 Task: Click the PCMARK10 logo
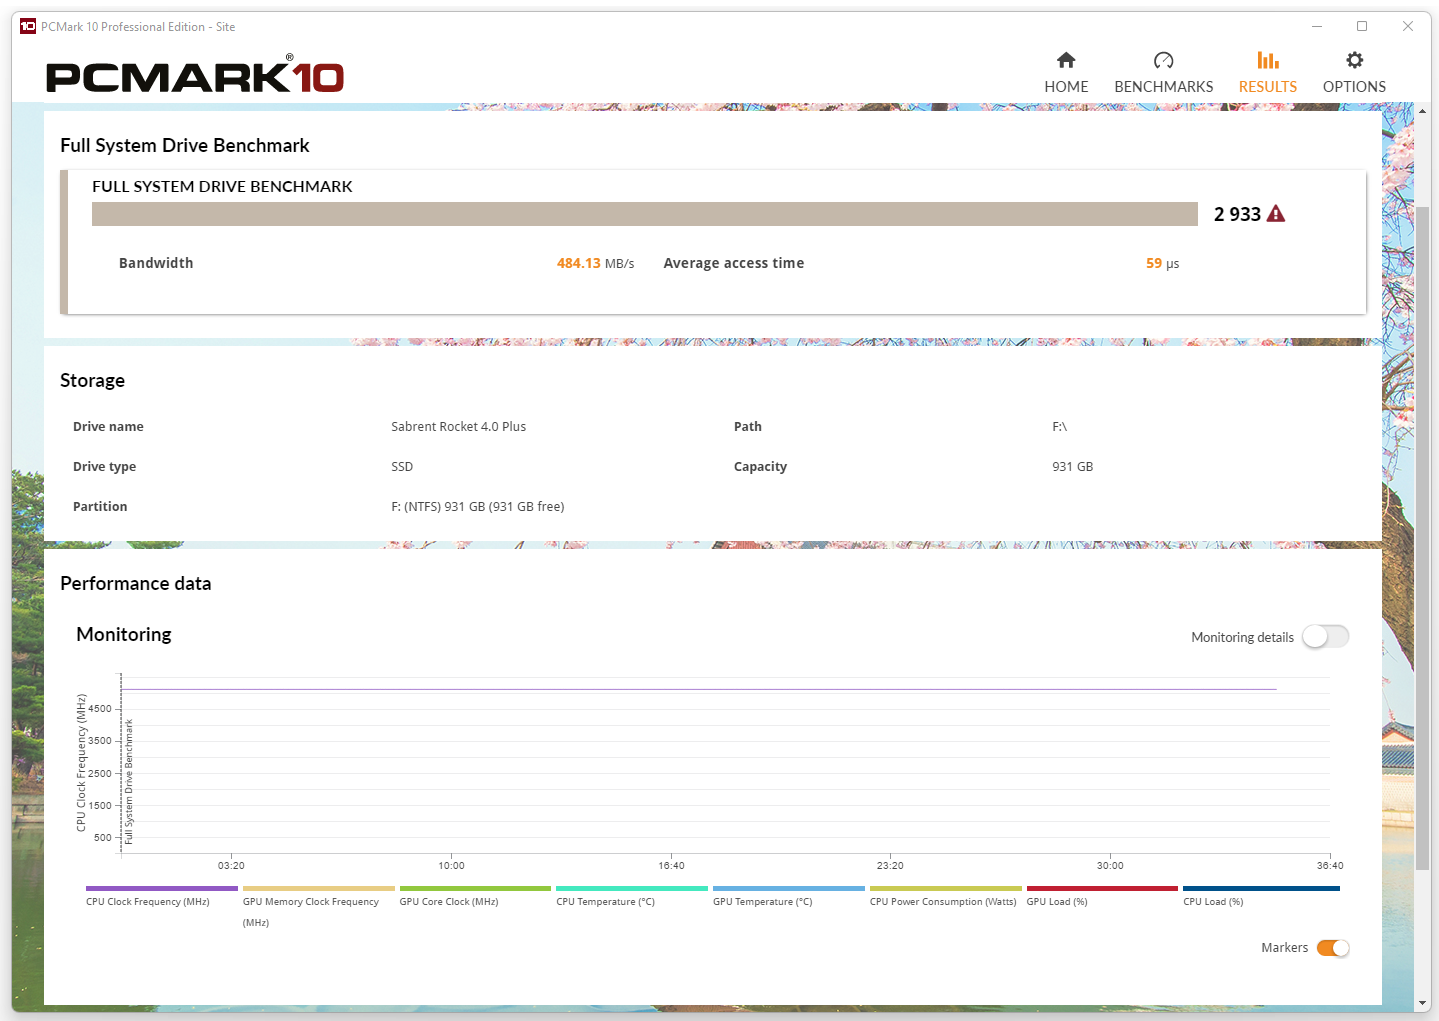coord(195,75)
